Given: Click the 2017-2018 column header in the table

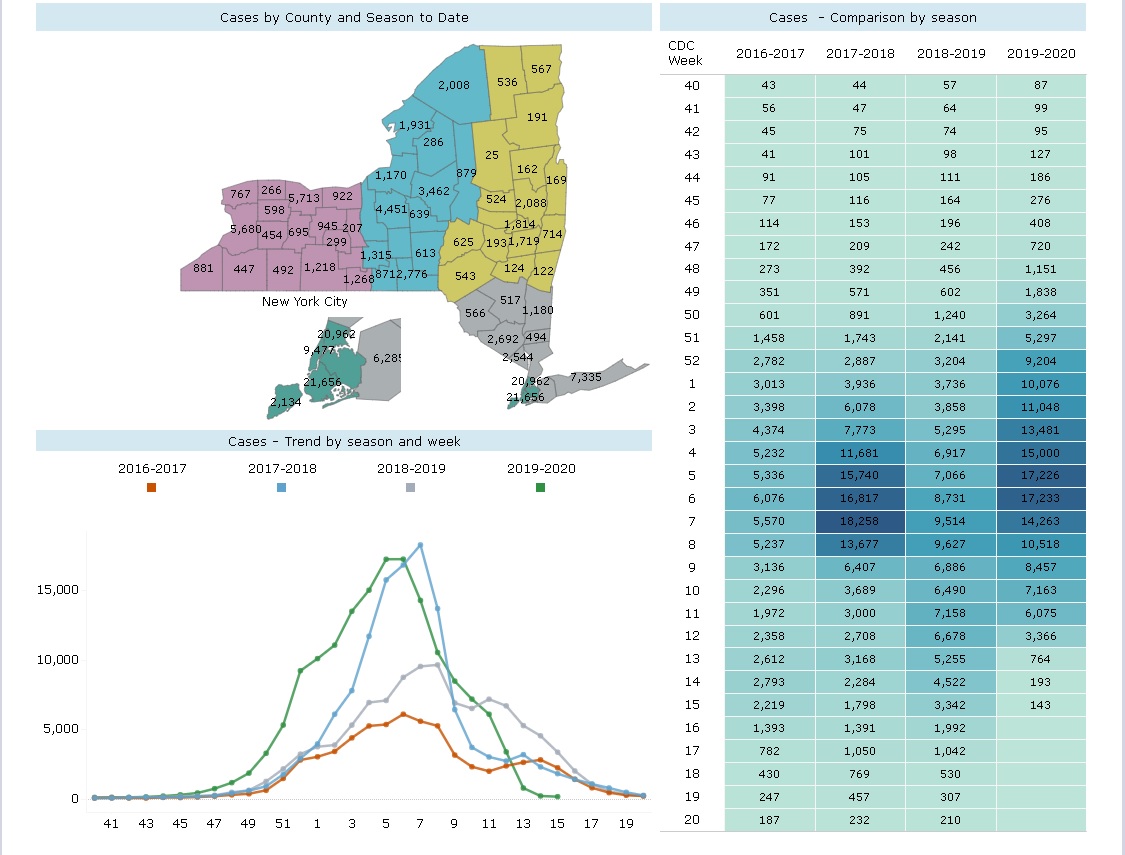Looking at the screenshot, I should (860, 53).
